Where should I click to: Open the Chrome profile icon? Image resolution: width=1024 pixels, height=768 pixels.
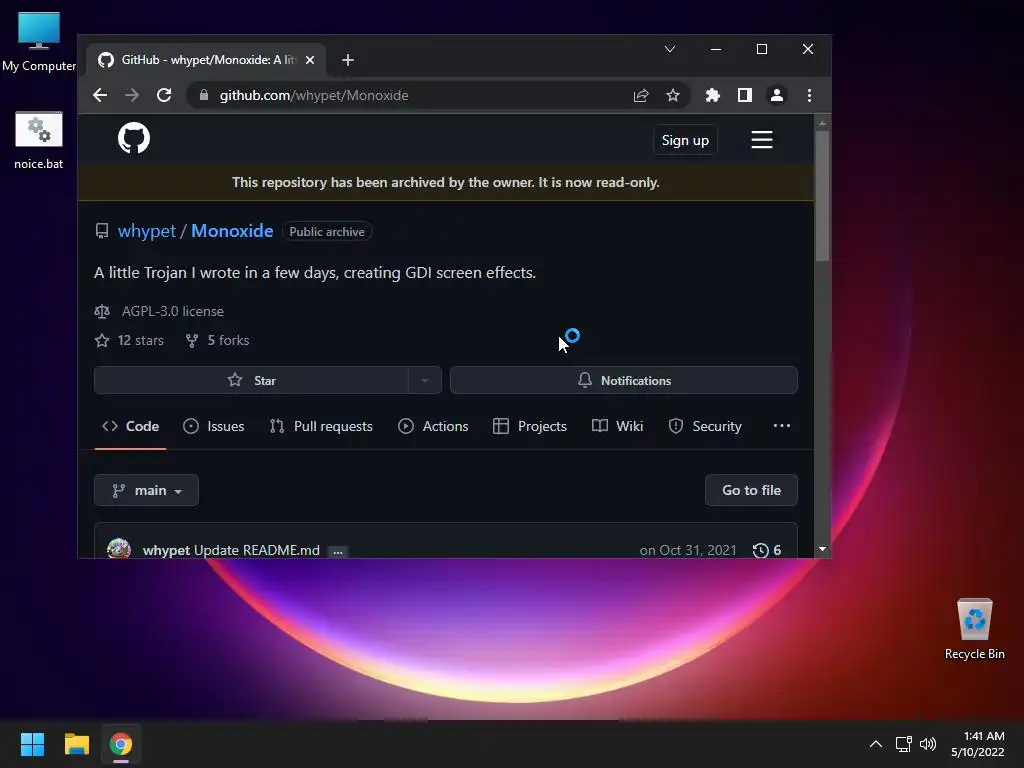pos(776,95)
